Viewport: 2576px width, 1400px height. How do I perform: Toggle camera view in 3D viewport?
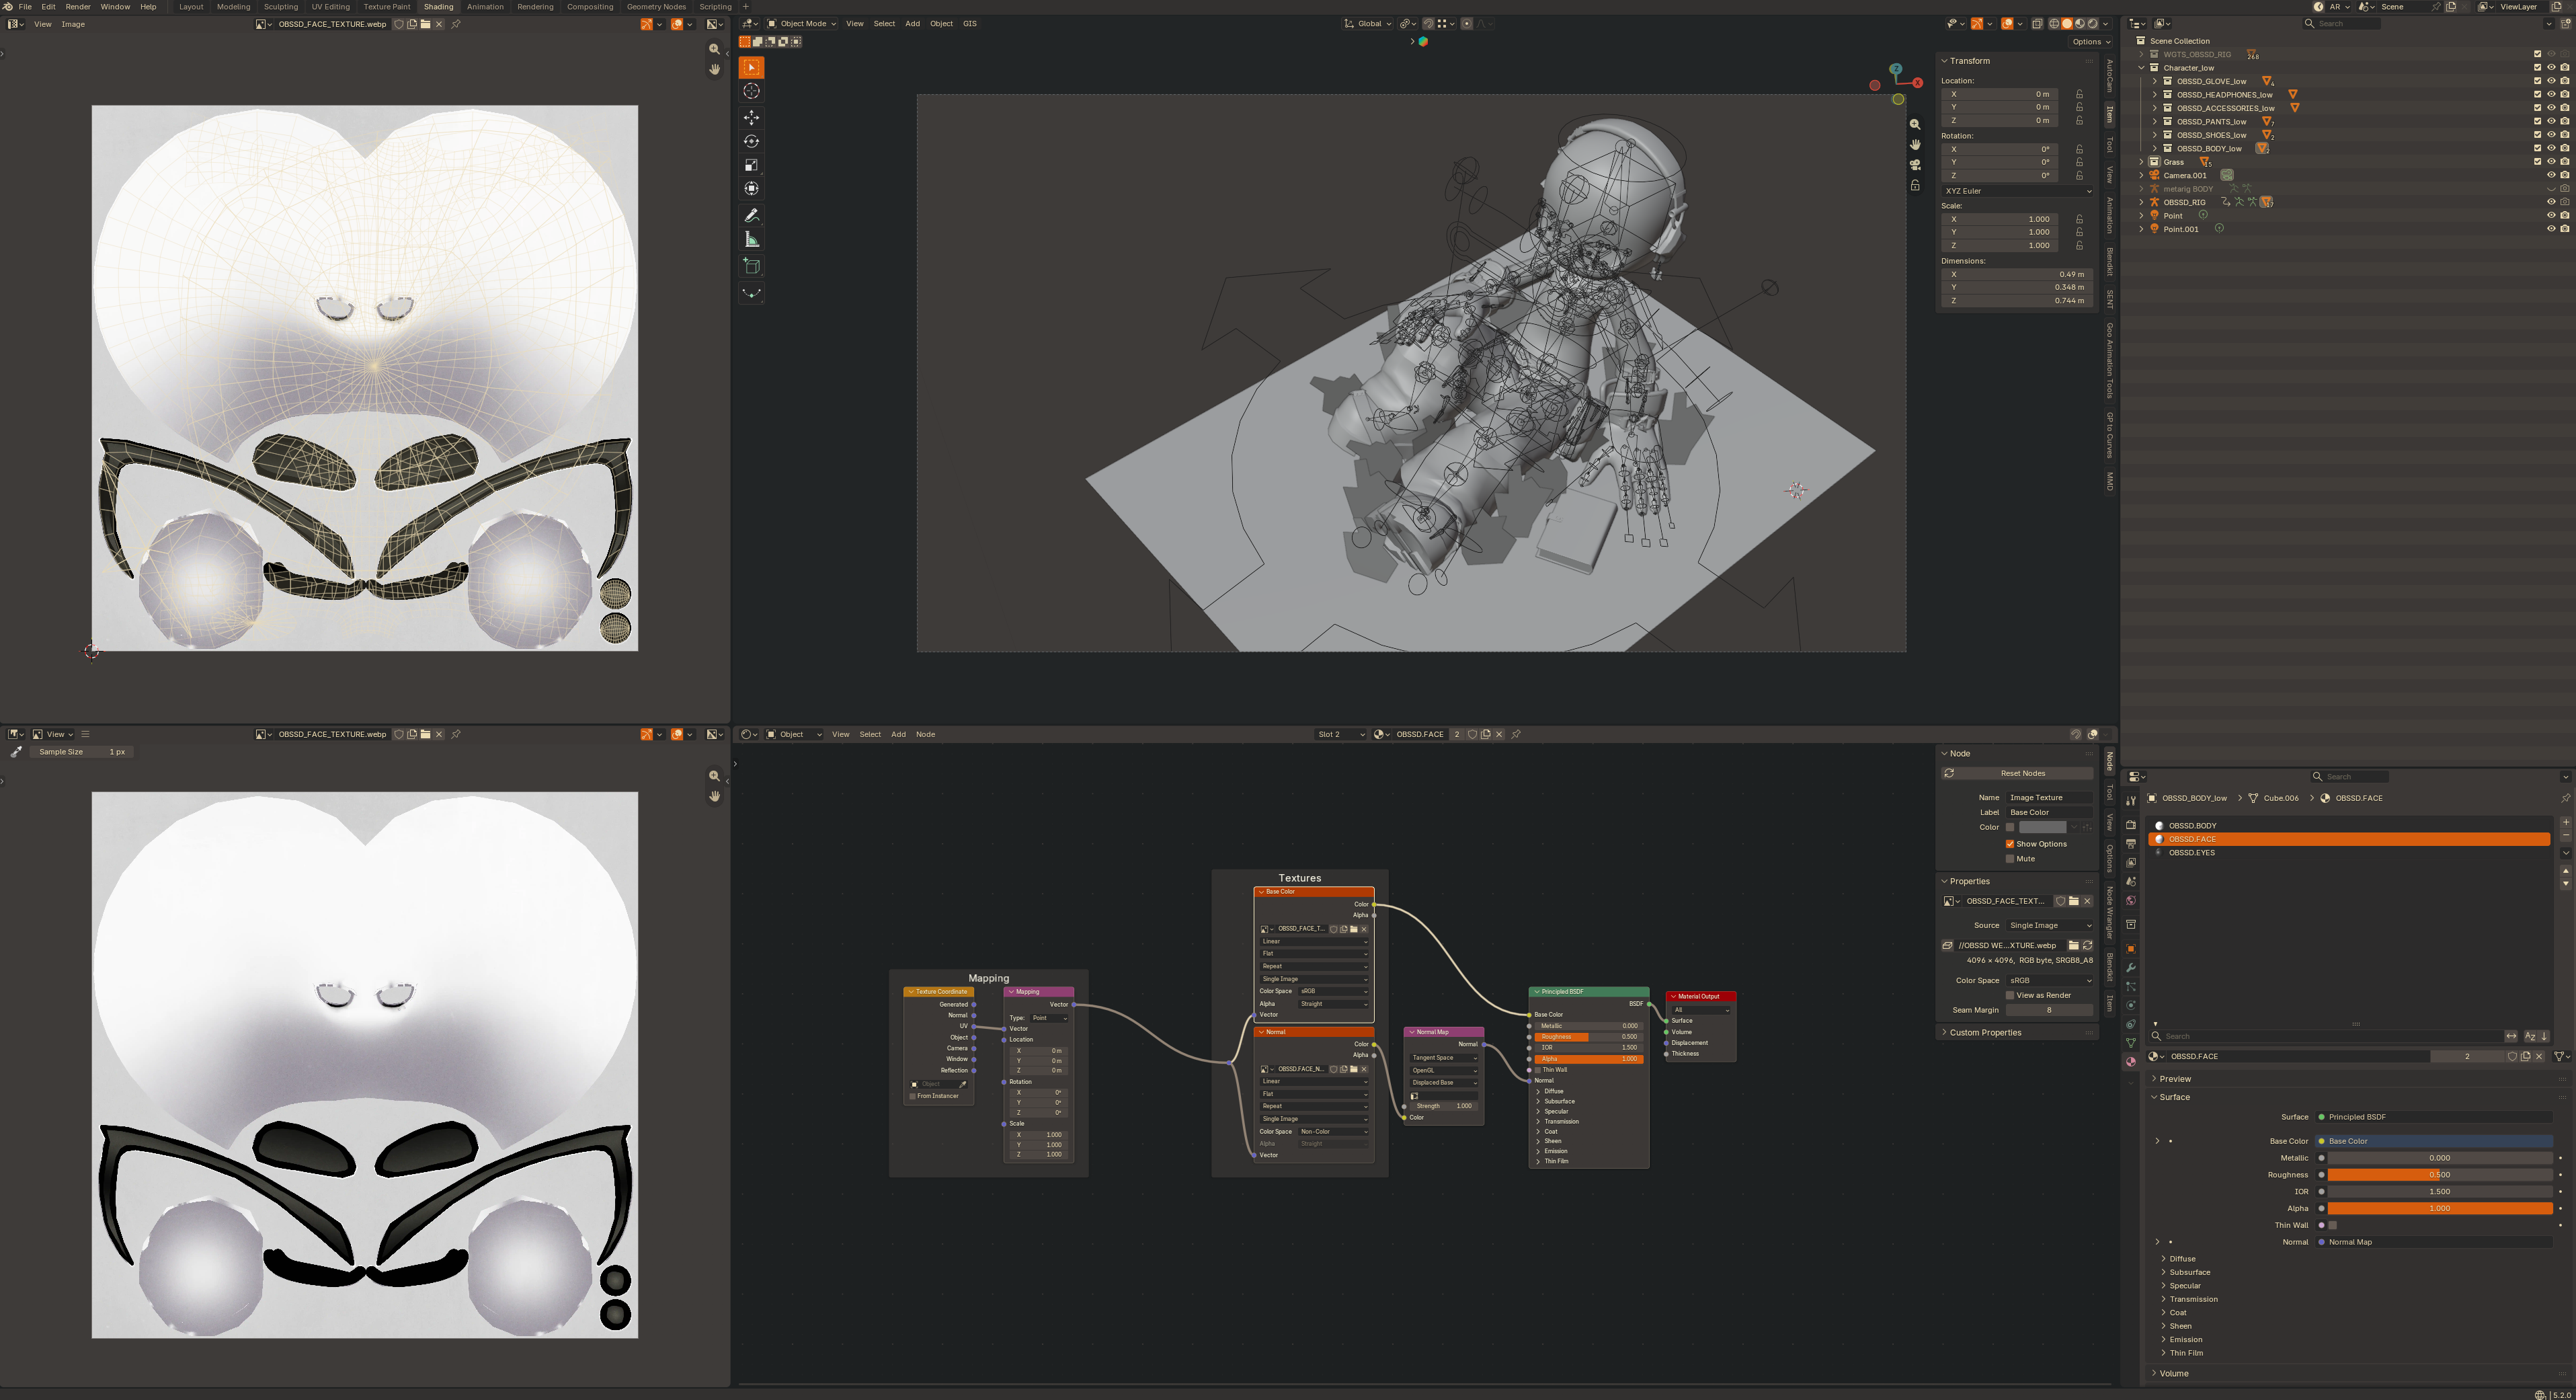[1915, 165]
